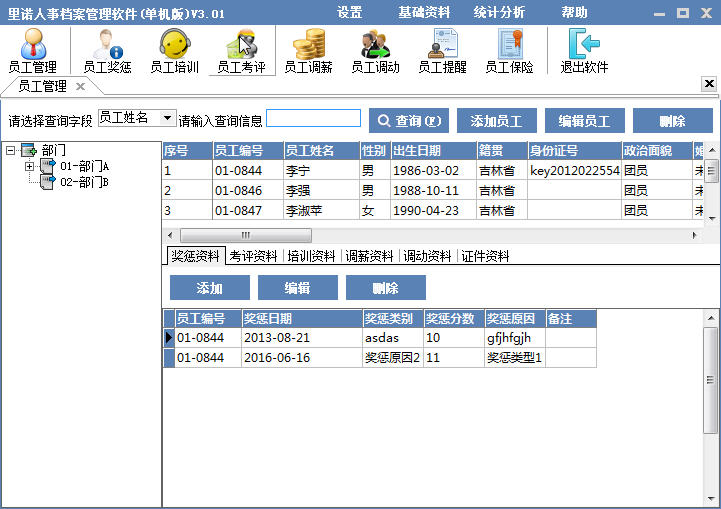Click the 02-部门B department icon

(47, 182)
